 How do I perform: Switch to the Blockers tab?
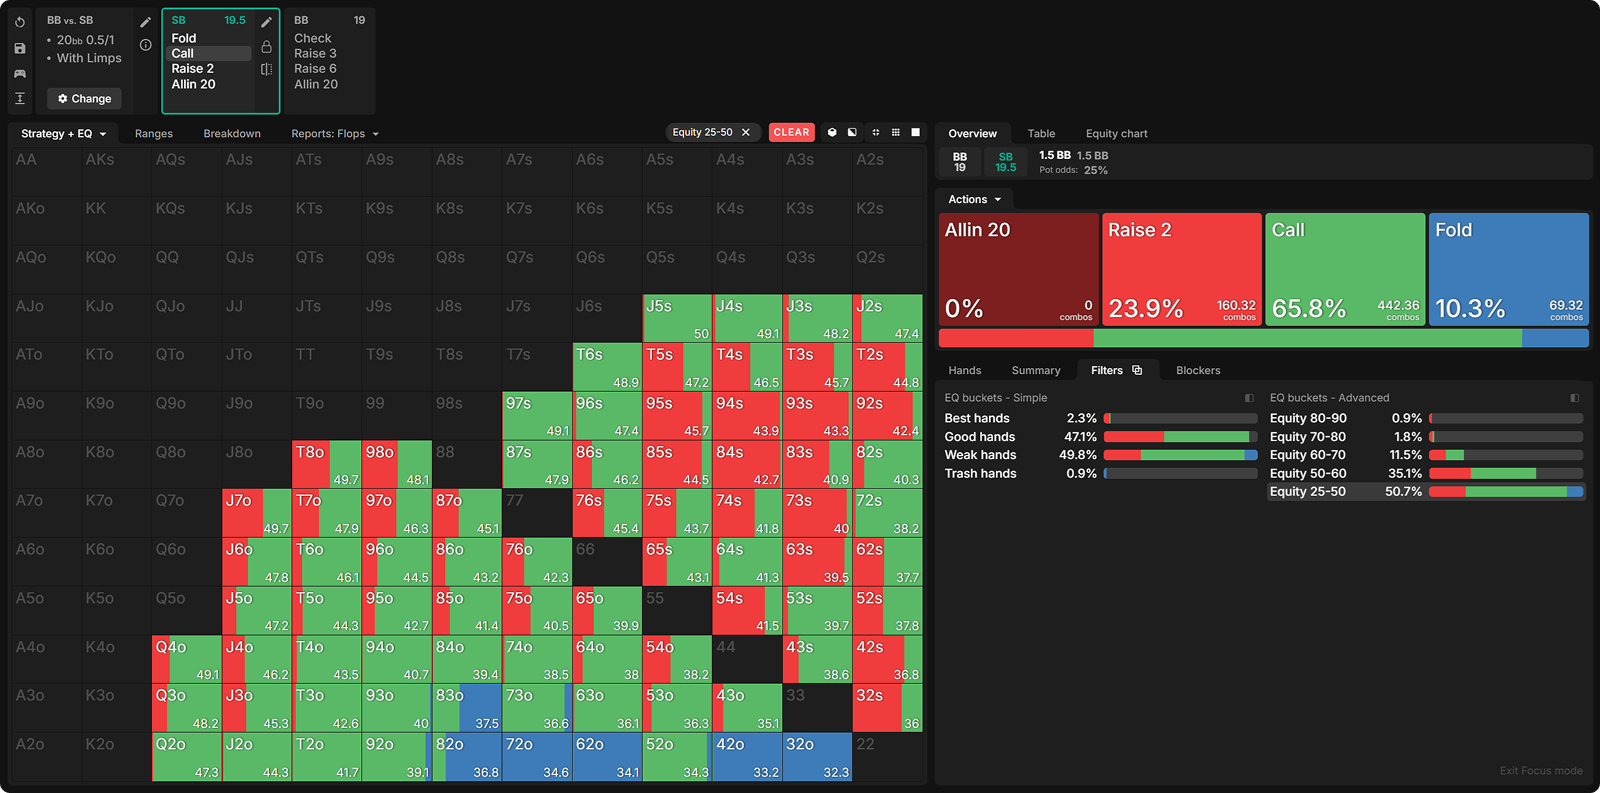click(1197, 370)
